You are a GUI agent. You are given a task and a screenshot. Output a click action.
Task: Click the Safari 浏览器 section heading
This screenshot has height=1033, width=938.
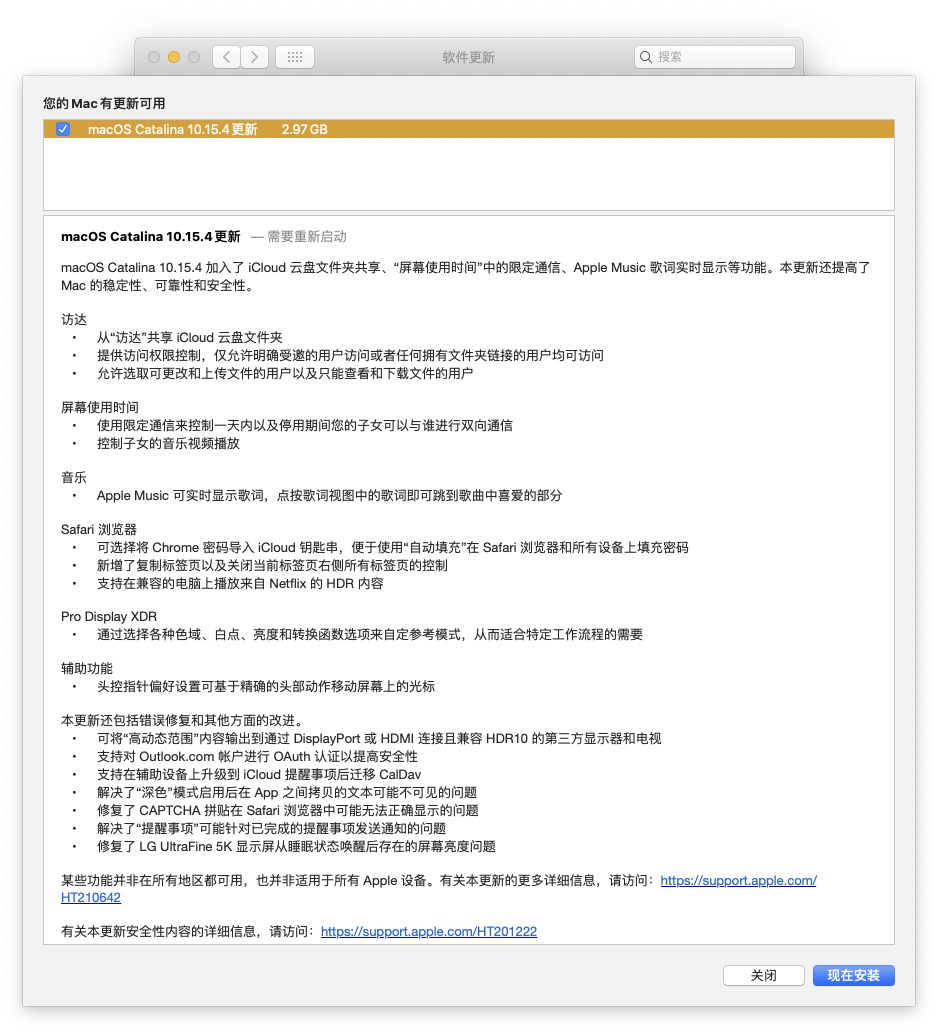coord(99,529)
